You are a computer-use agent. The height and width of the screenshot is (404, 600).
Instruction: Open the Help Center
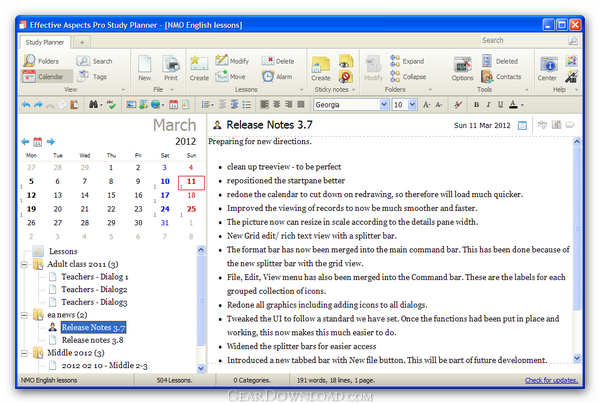[x=548, y=69]
